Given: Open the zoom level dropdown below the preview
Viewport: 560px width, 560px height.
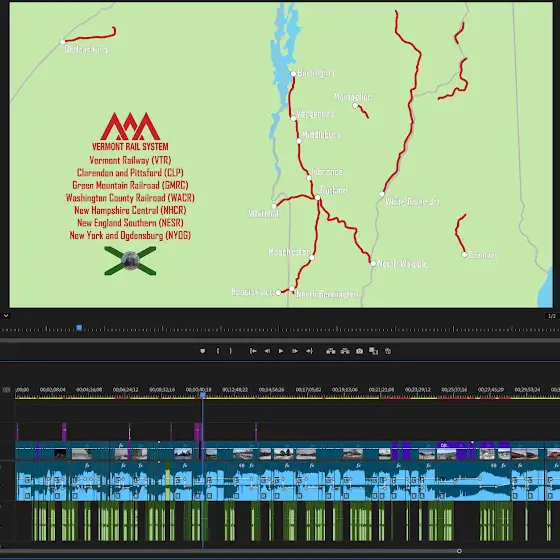Looking at the screenshot, I should 6,315.
